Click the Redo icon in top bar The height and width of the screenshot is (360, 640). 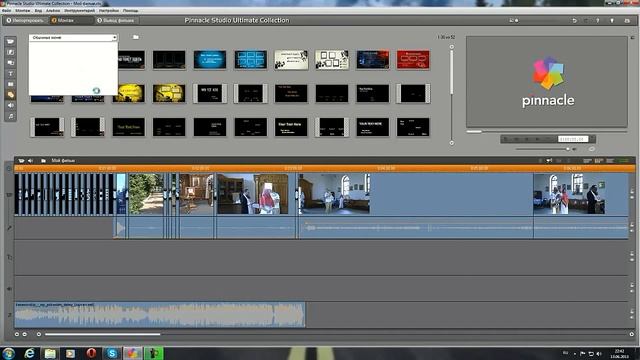[x=586, y=20]
